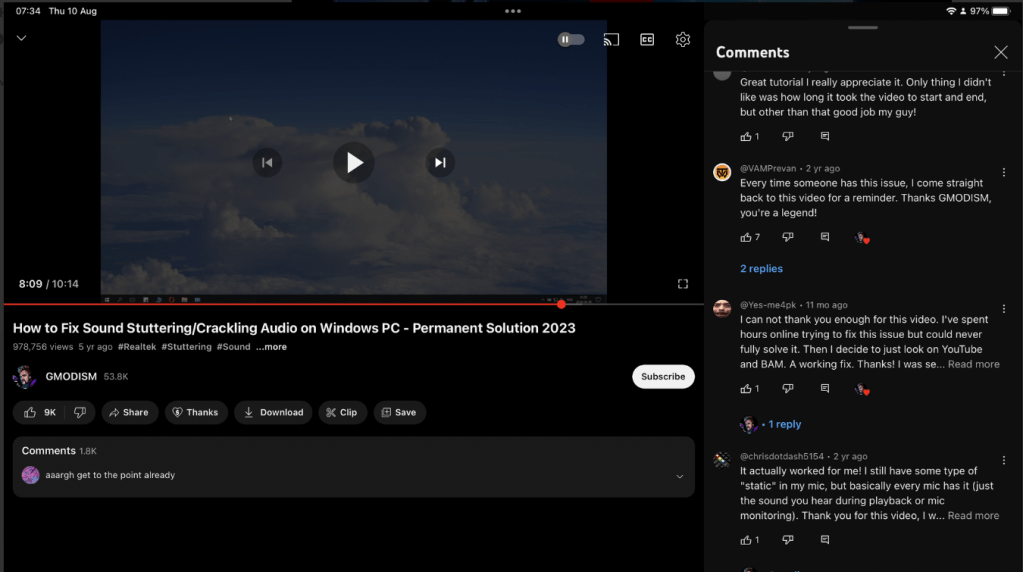Screen dimensions: 1023x572
Task: Dislike @VAMPrevan's comment
Action: tap(787, 237)
